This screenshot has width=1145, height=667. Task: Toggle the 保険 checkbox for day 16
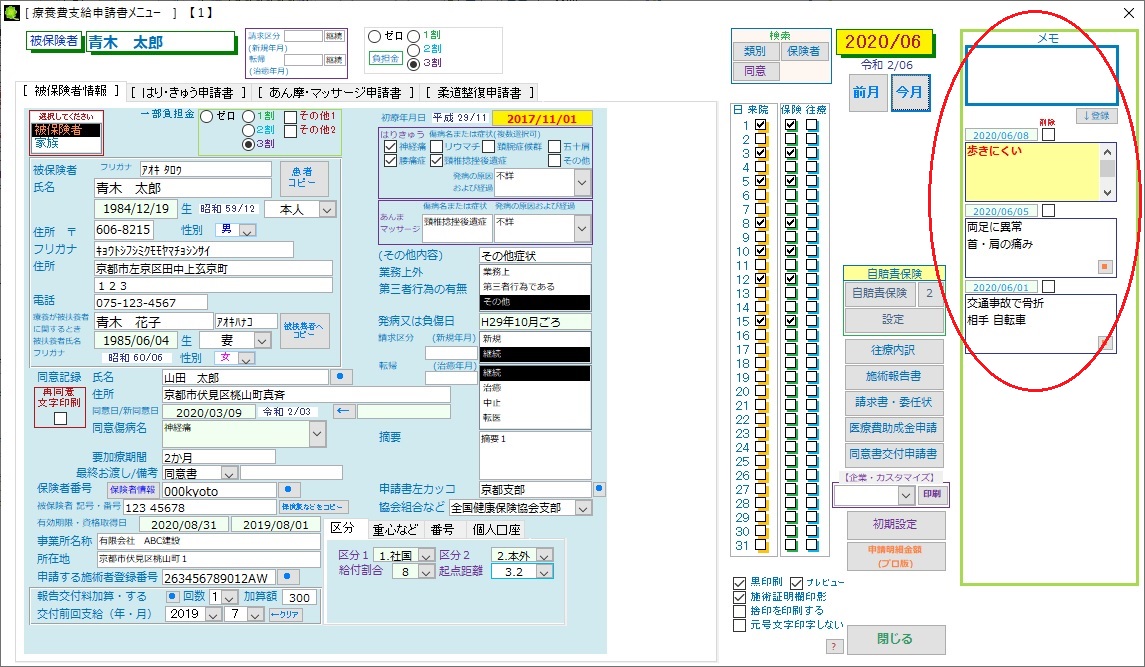(790, 335)
